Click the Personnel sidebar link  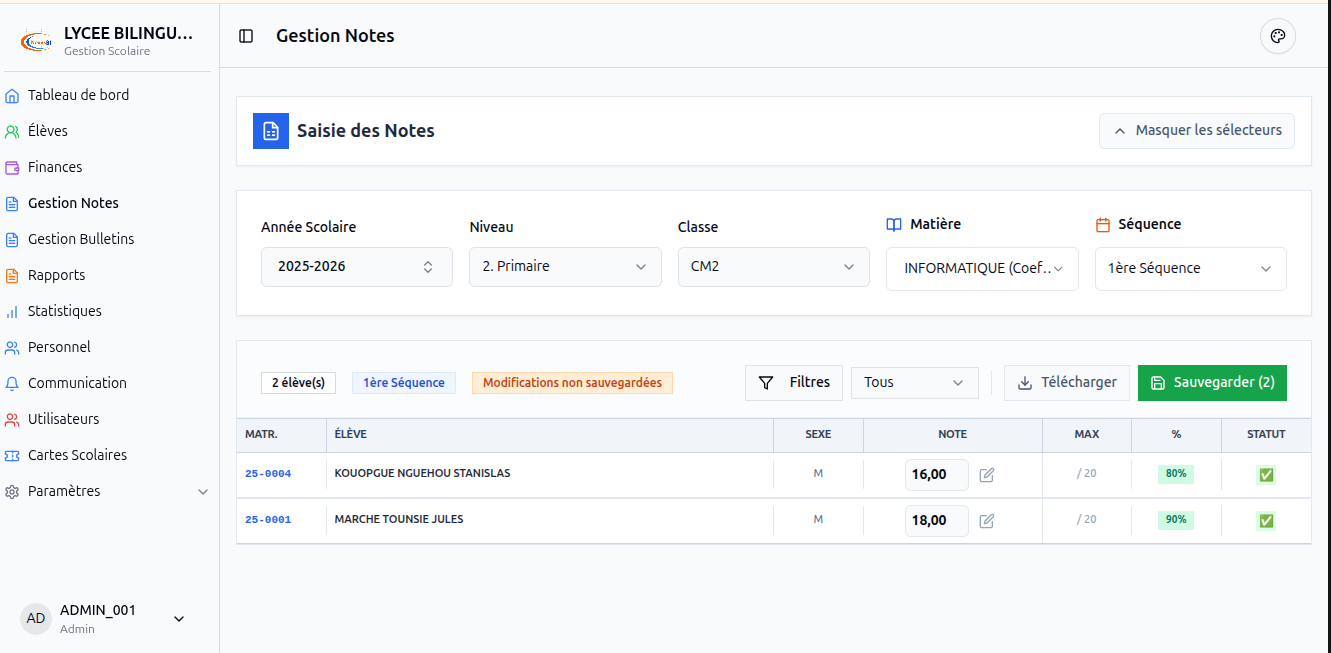59,348
